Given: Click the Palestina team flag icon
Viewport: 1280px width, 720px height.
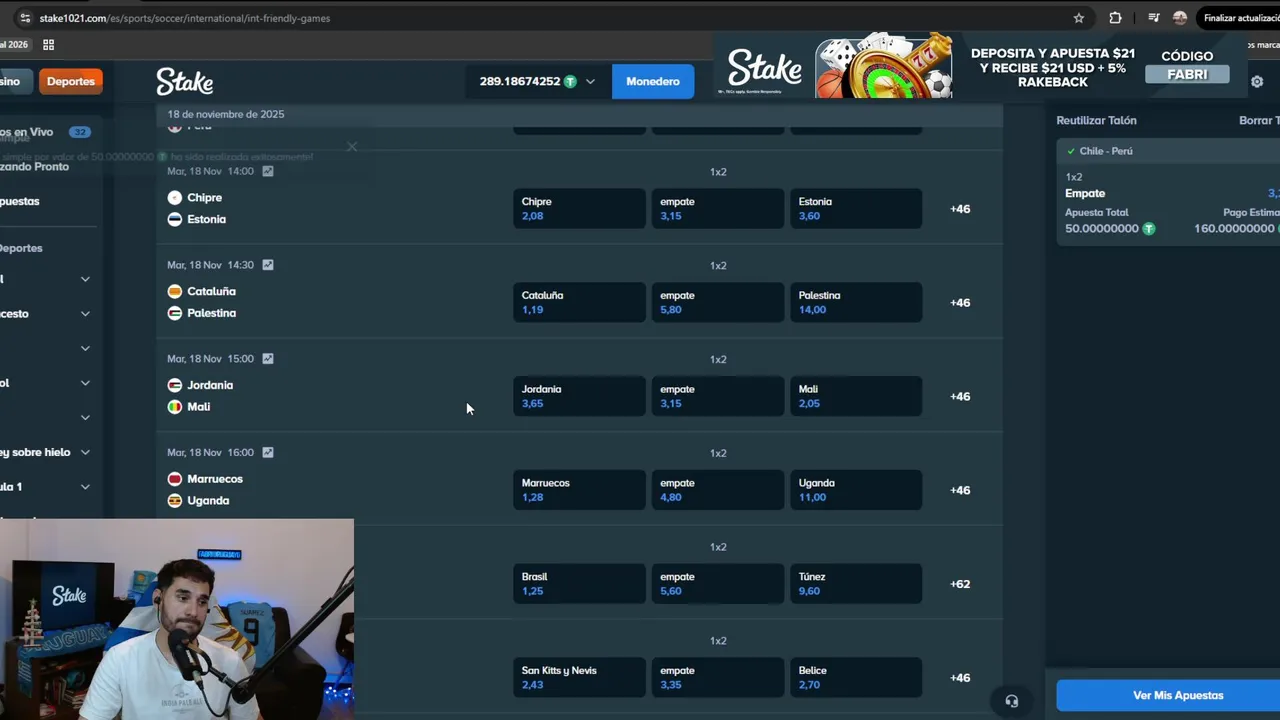Looking at the screenshot, I should click(175, 313).
